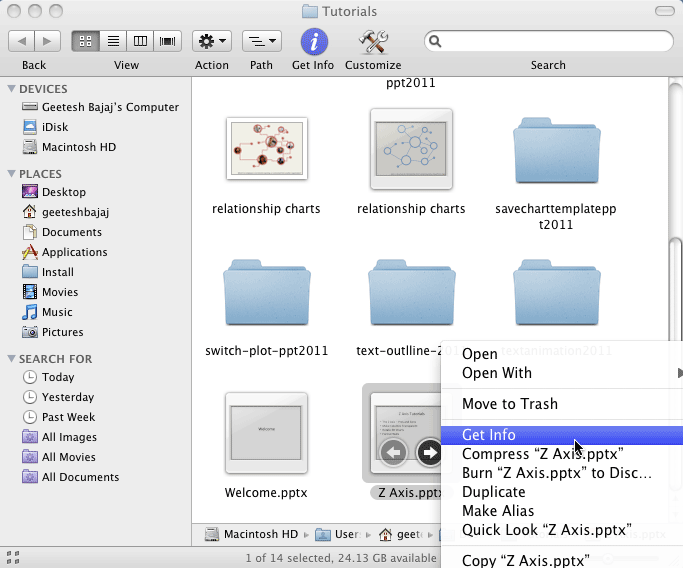Open Pictures in the sidebar
683x568 pixels.
point(53,332)
